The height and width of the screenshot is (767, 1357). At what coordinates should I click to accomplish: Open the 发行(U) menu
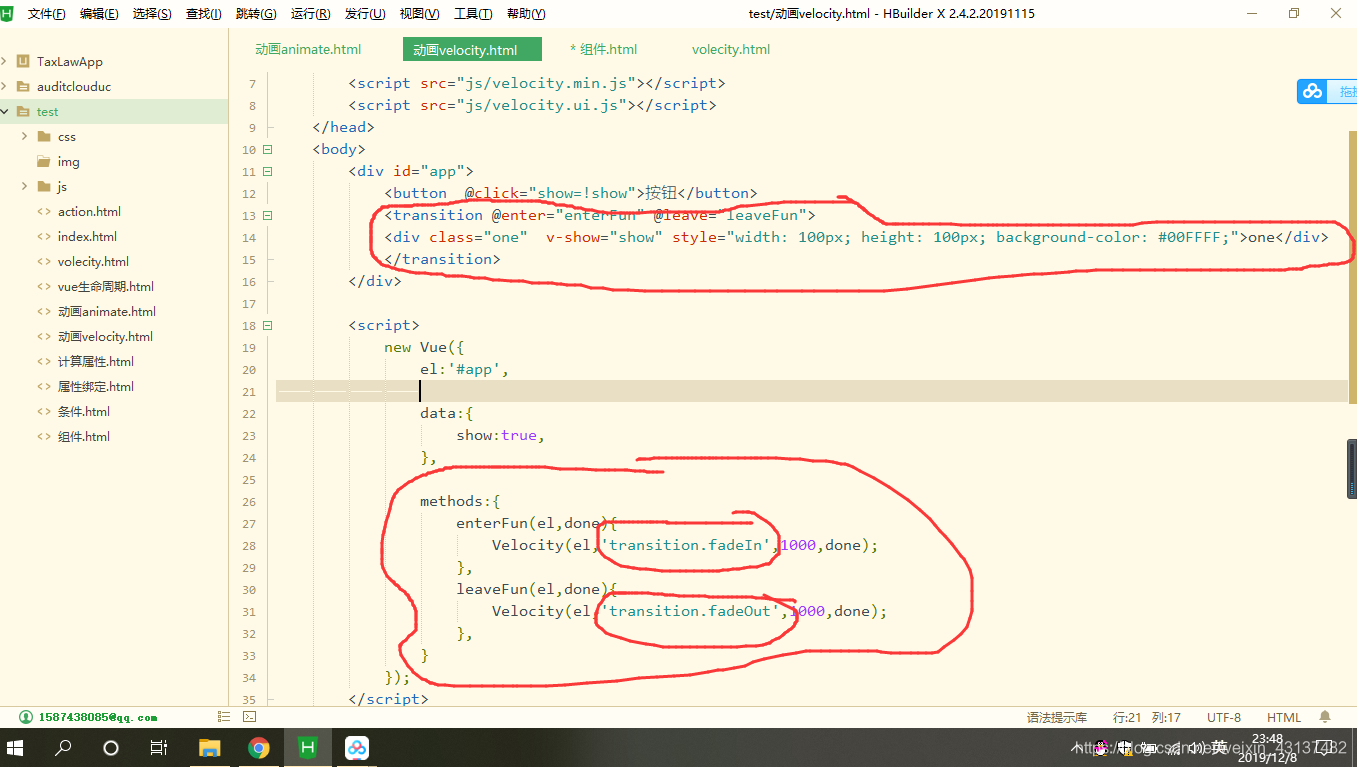pyautogui.click(x=365, y=14)
